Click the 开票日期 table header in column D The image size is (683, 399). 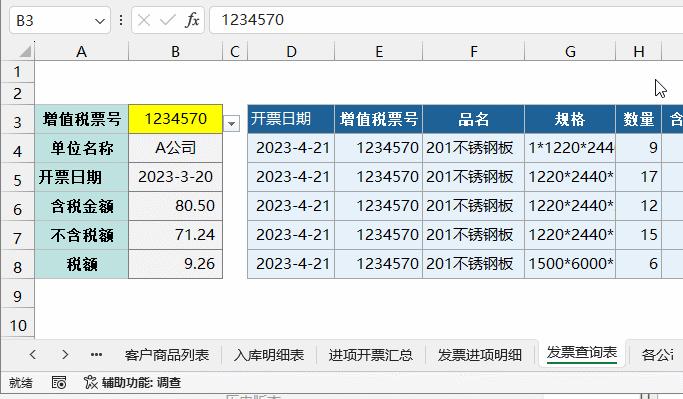pyautogui.click(x=291, y=119)
